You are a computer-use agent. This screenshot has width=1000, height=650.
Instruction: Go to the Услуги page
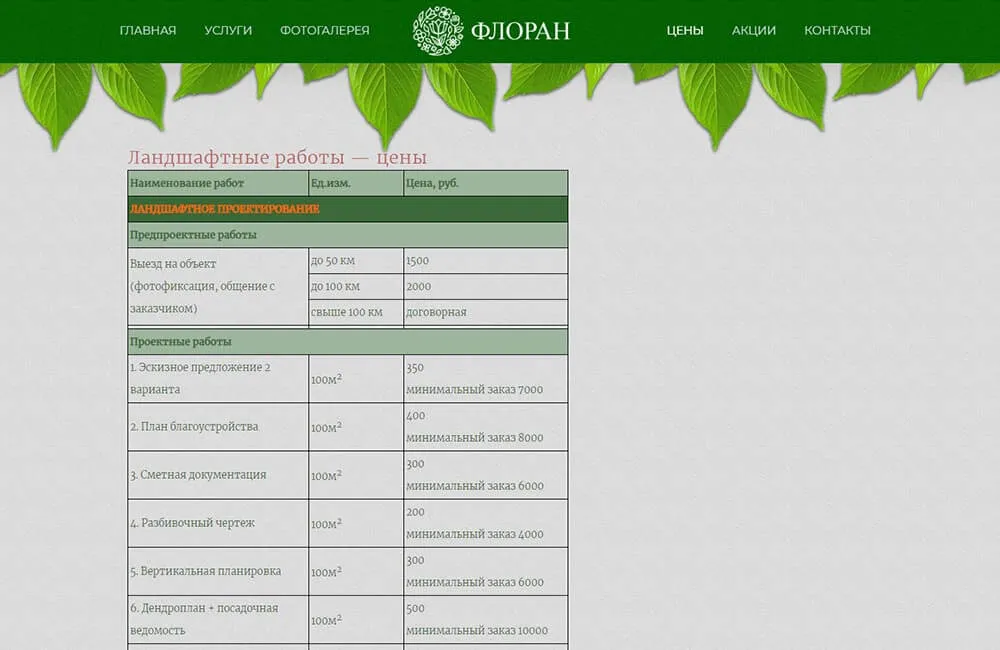tap(228, 30)
